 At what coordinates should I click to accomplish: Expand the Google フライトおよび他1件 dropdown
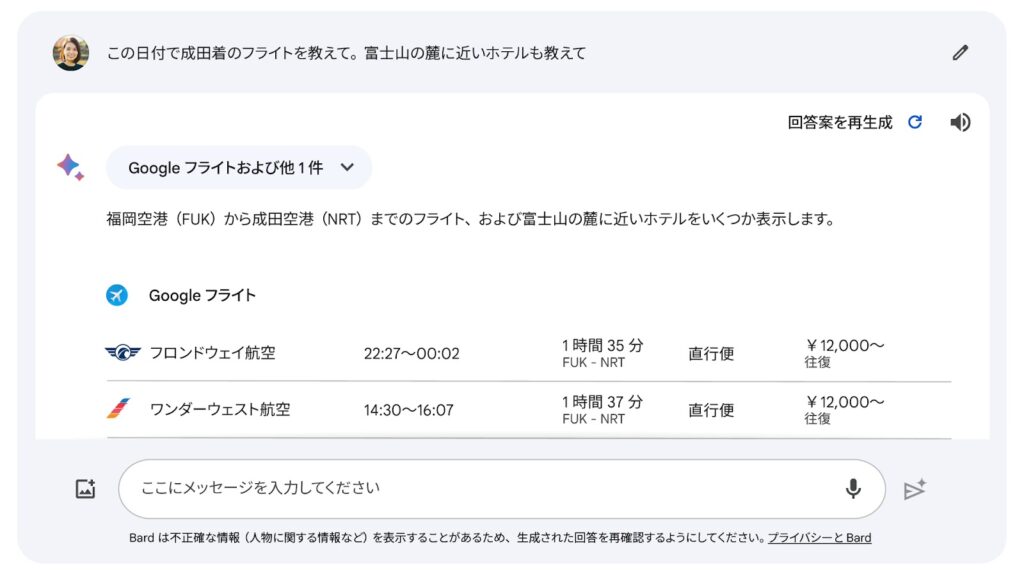point(239,168)
